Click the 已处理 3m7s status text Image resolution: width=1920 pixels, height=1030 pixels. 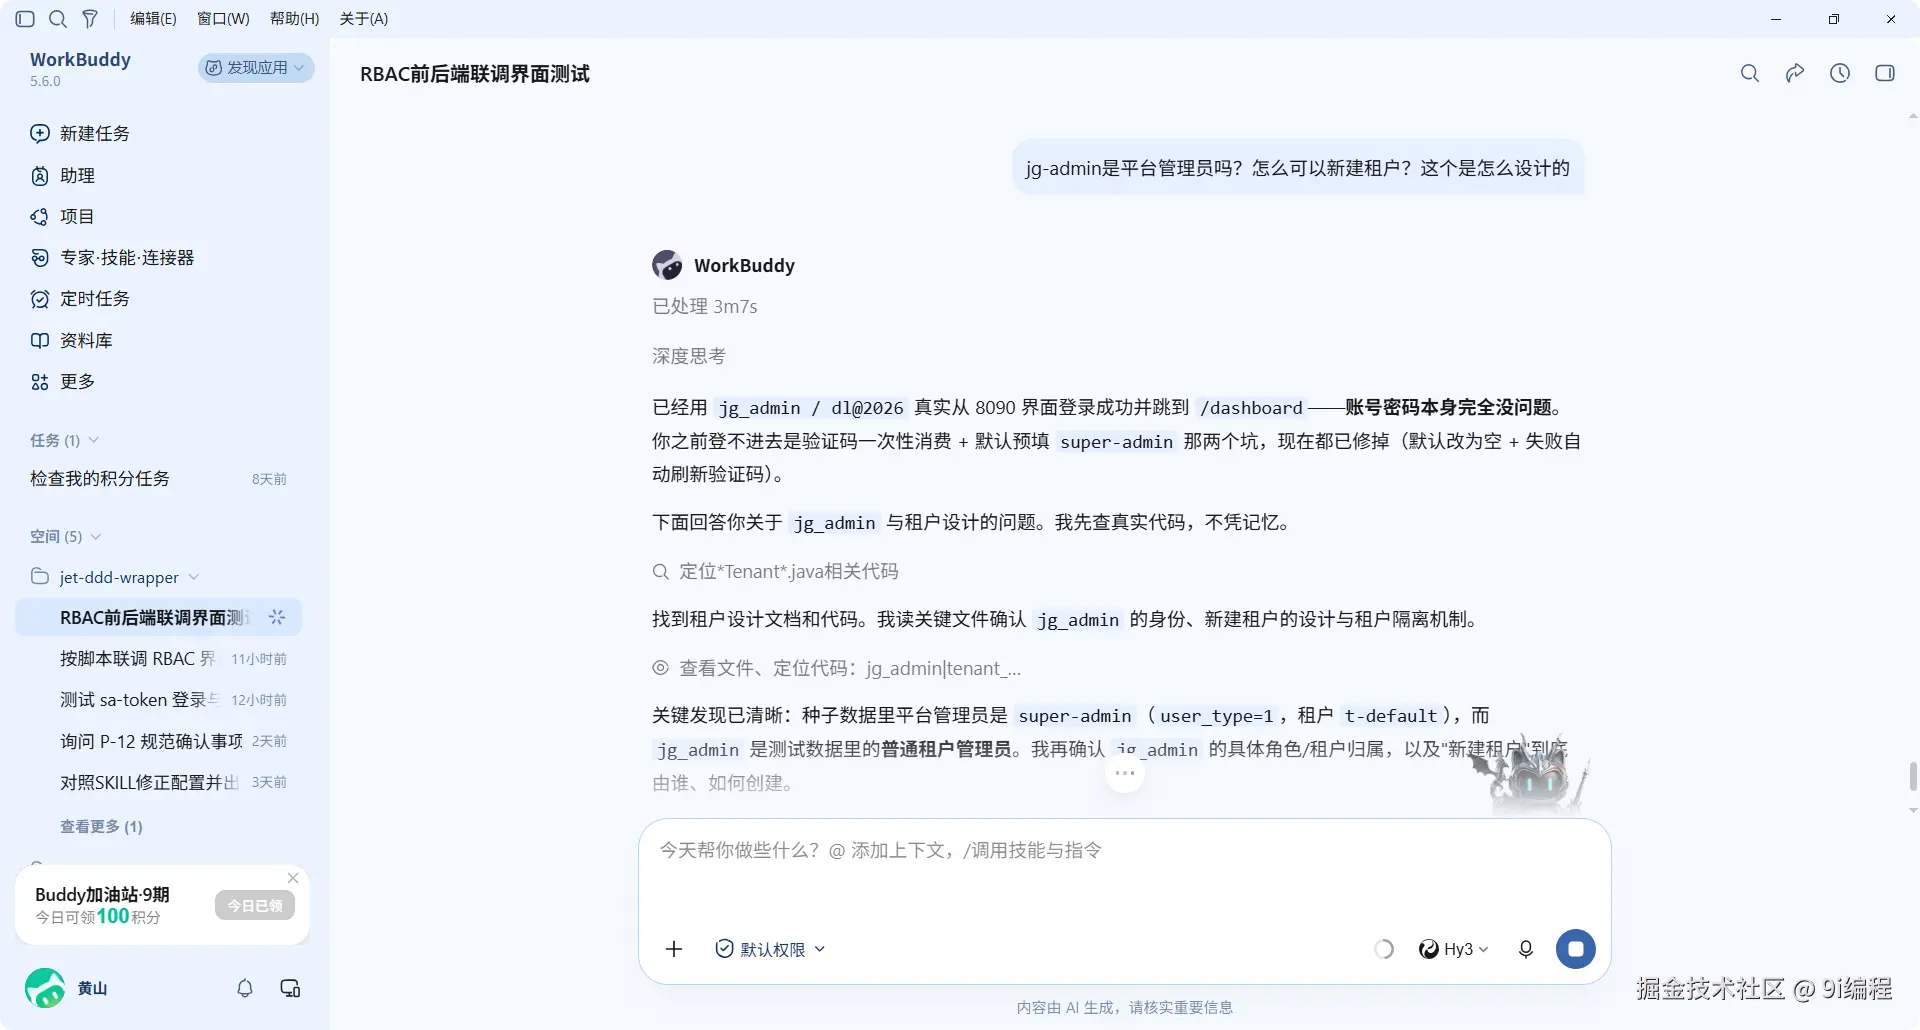pos(705,307)
